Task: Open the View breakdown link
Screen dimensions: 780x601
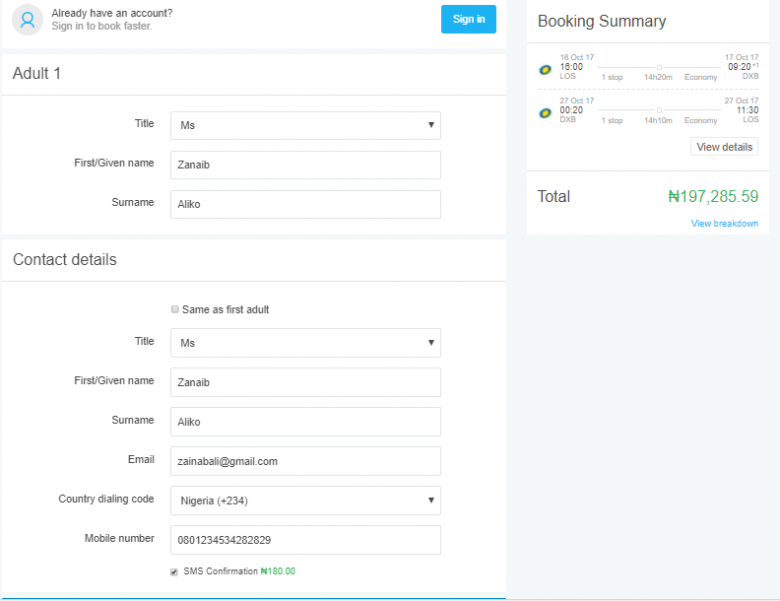Action: pyautogui.click(x=724, y=223)
